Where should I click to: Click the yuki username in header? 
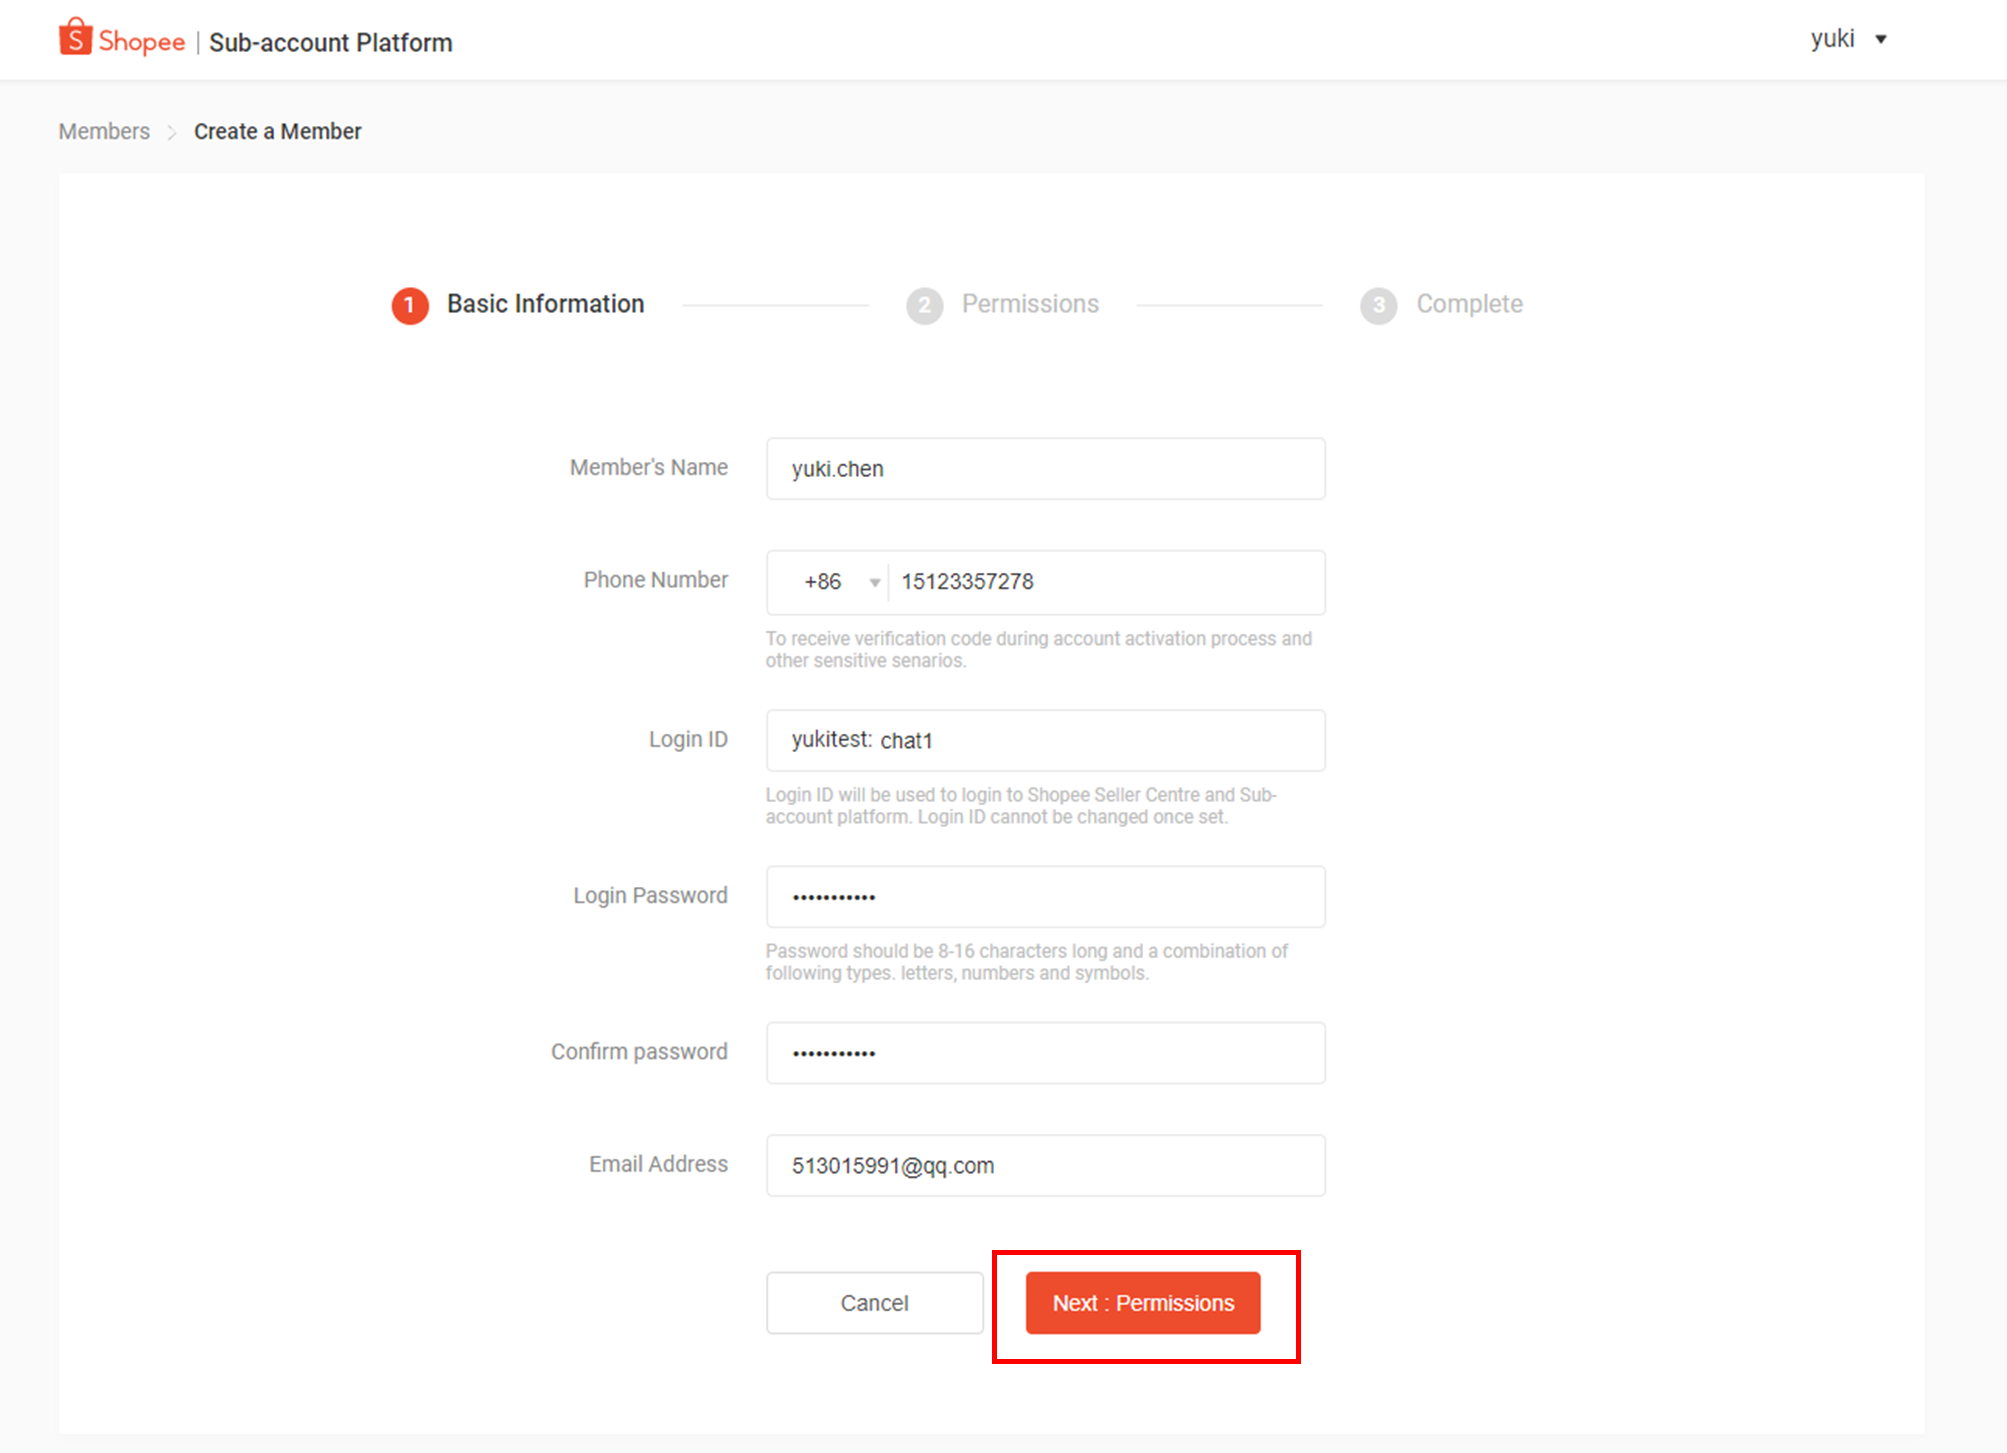1832,39
